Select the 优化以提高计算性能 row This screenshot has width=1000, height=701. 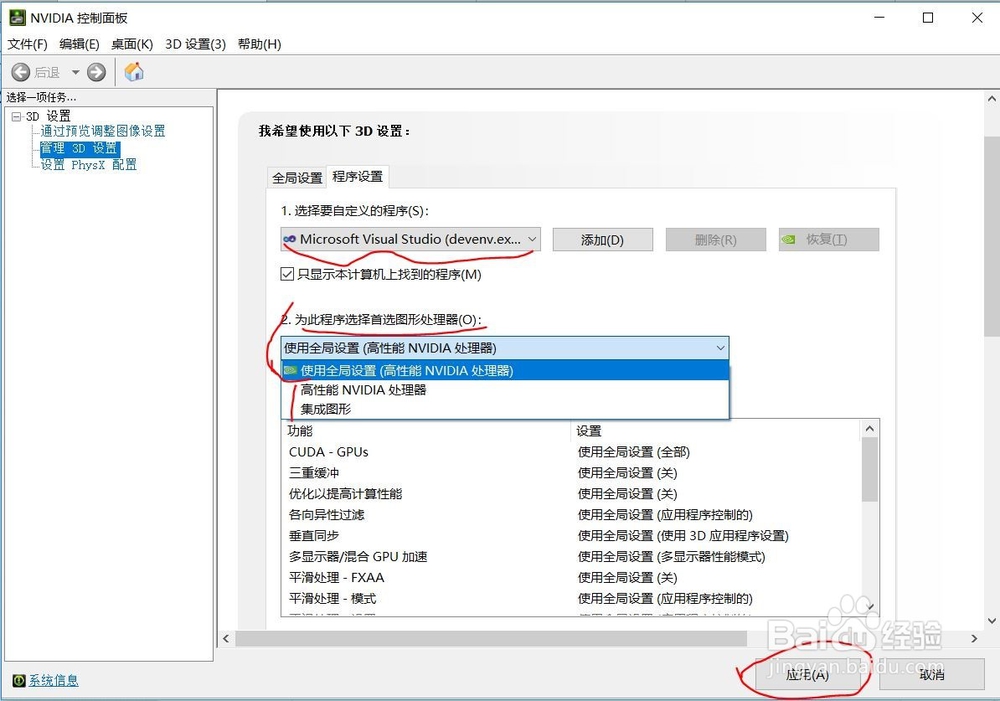point(571,494)
